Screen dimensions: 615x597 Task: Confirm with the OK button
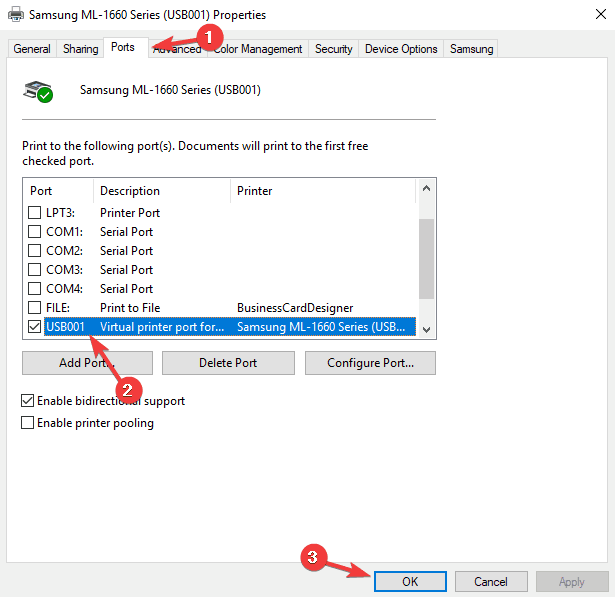[410, 581]
